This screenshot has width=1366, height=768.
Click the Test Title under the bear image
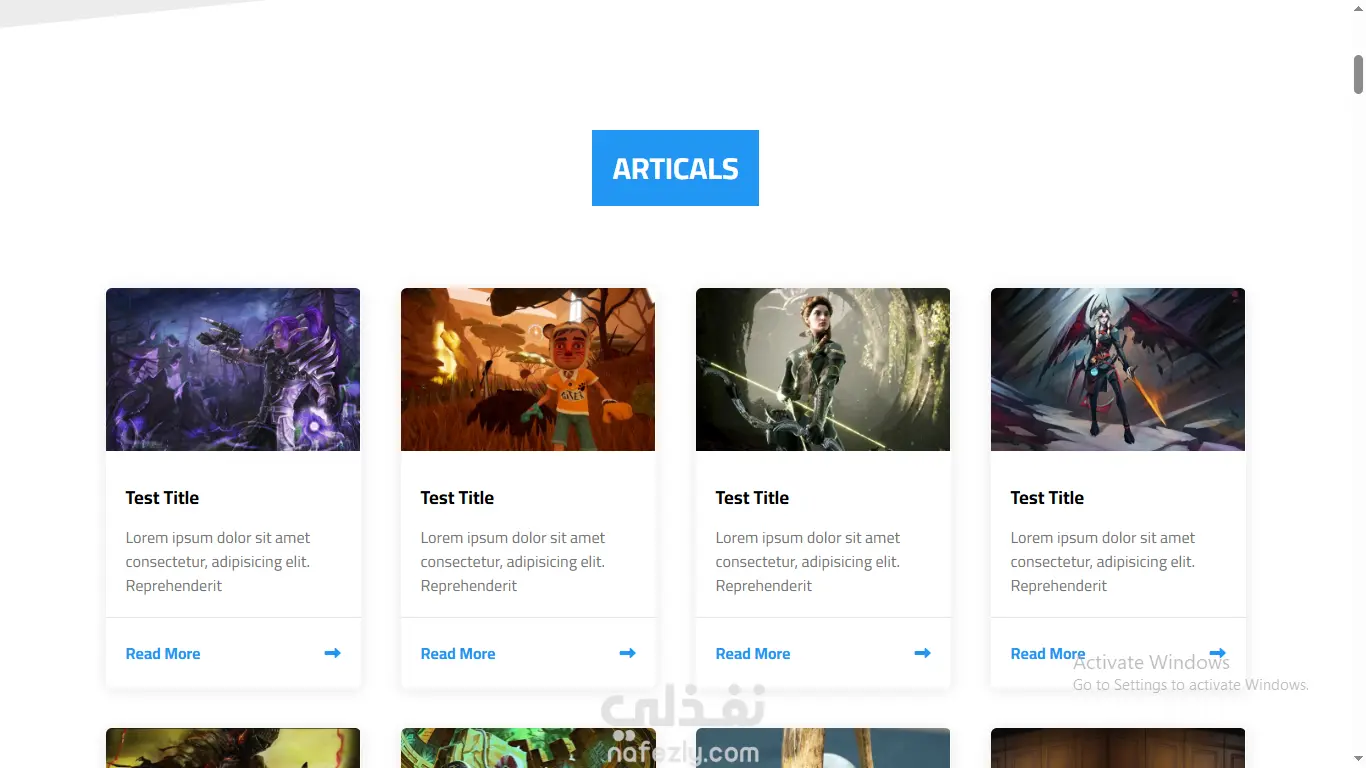pyautogui.click(x=457, y=498)
